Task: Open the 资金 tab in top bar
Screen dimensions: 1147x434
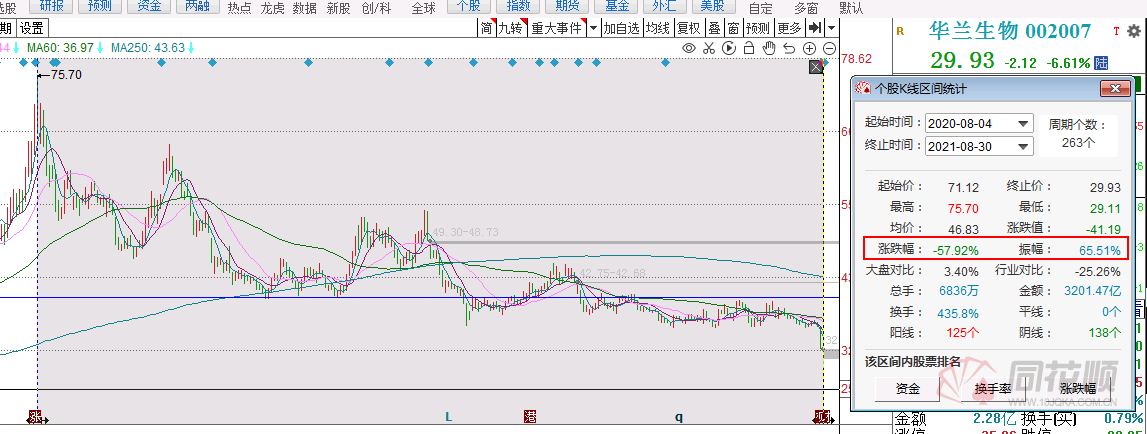Action: pyautogui.click(x=149, y=7)
